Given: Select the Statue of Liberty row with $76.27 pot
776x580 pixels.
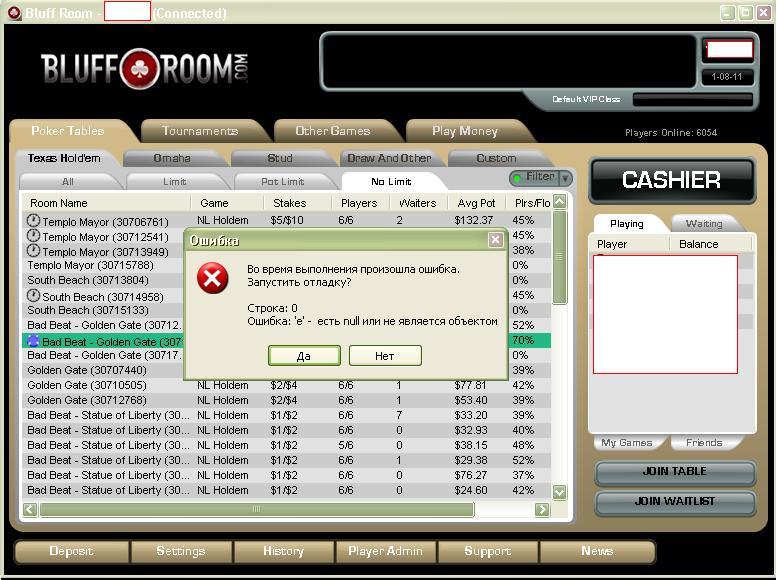Looking at the screenshot, I should tap(286, 475).
